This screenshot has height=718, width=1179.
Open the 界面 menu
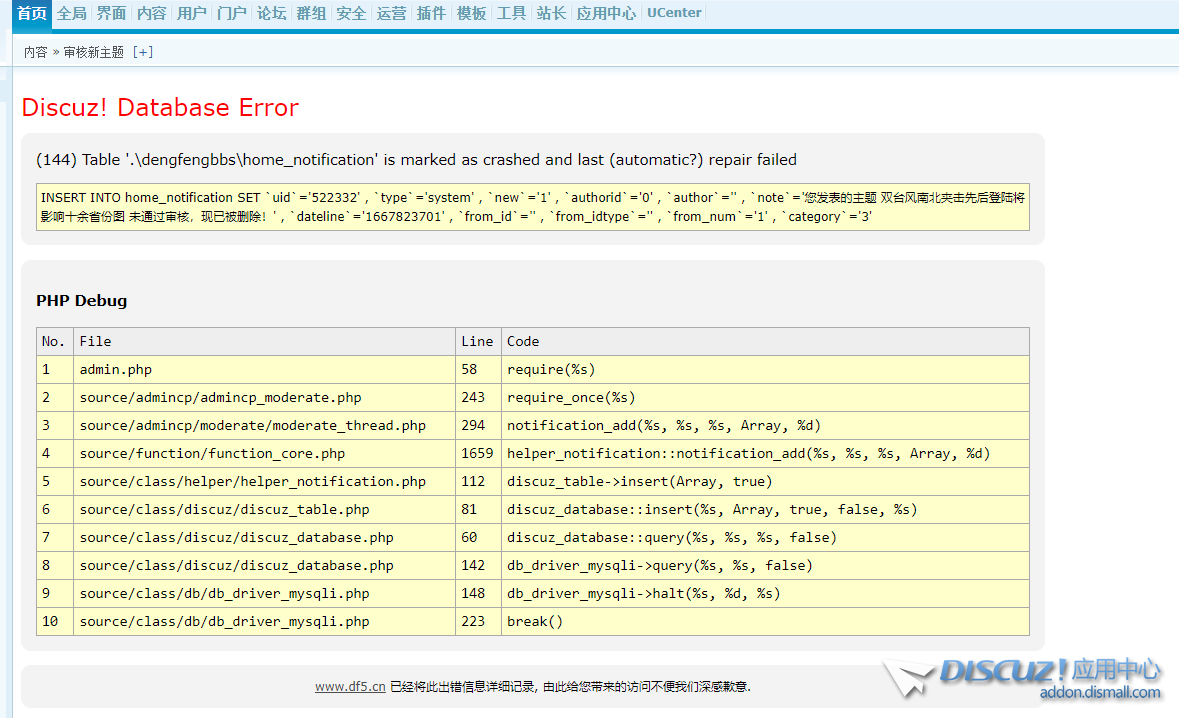click(x=111, y=14)
